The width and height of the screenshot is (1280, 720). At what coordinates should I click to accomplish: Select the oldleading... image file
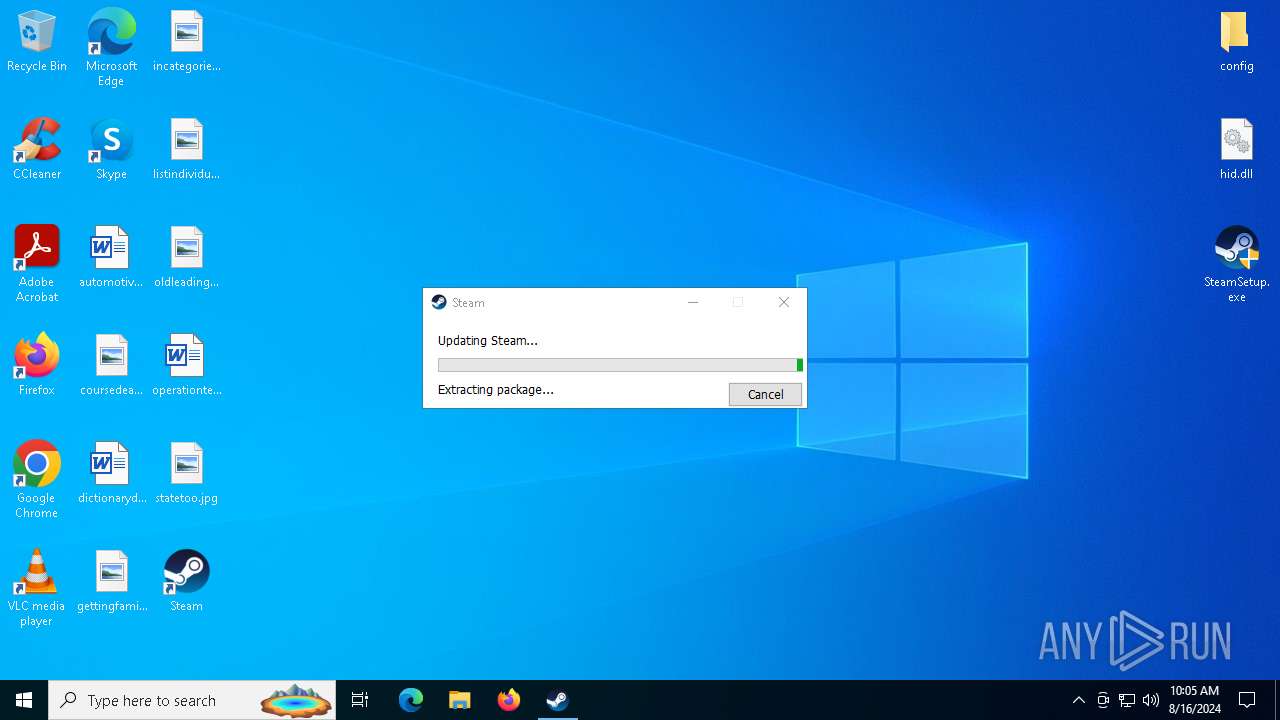click(187, 258)
